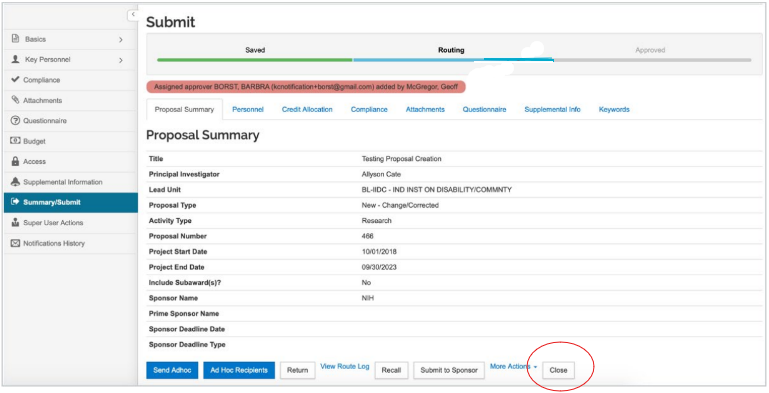Click the Sponsor Name value "NIH"
This screenshot has width=769, height=393.
coord(367,298)
